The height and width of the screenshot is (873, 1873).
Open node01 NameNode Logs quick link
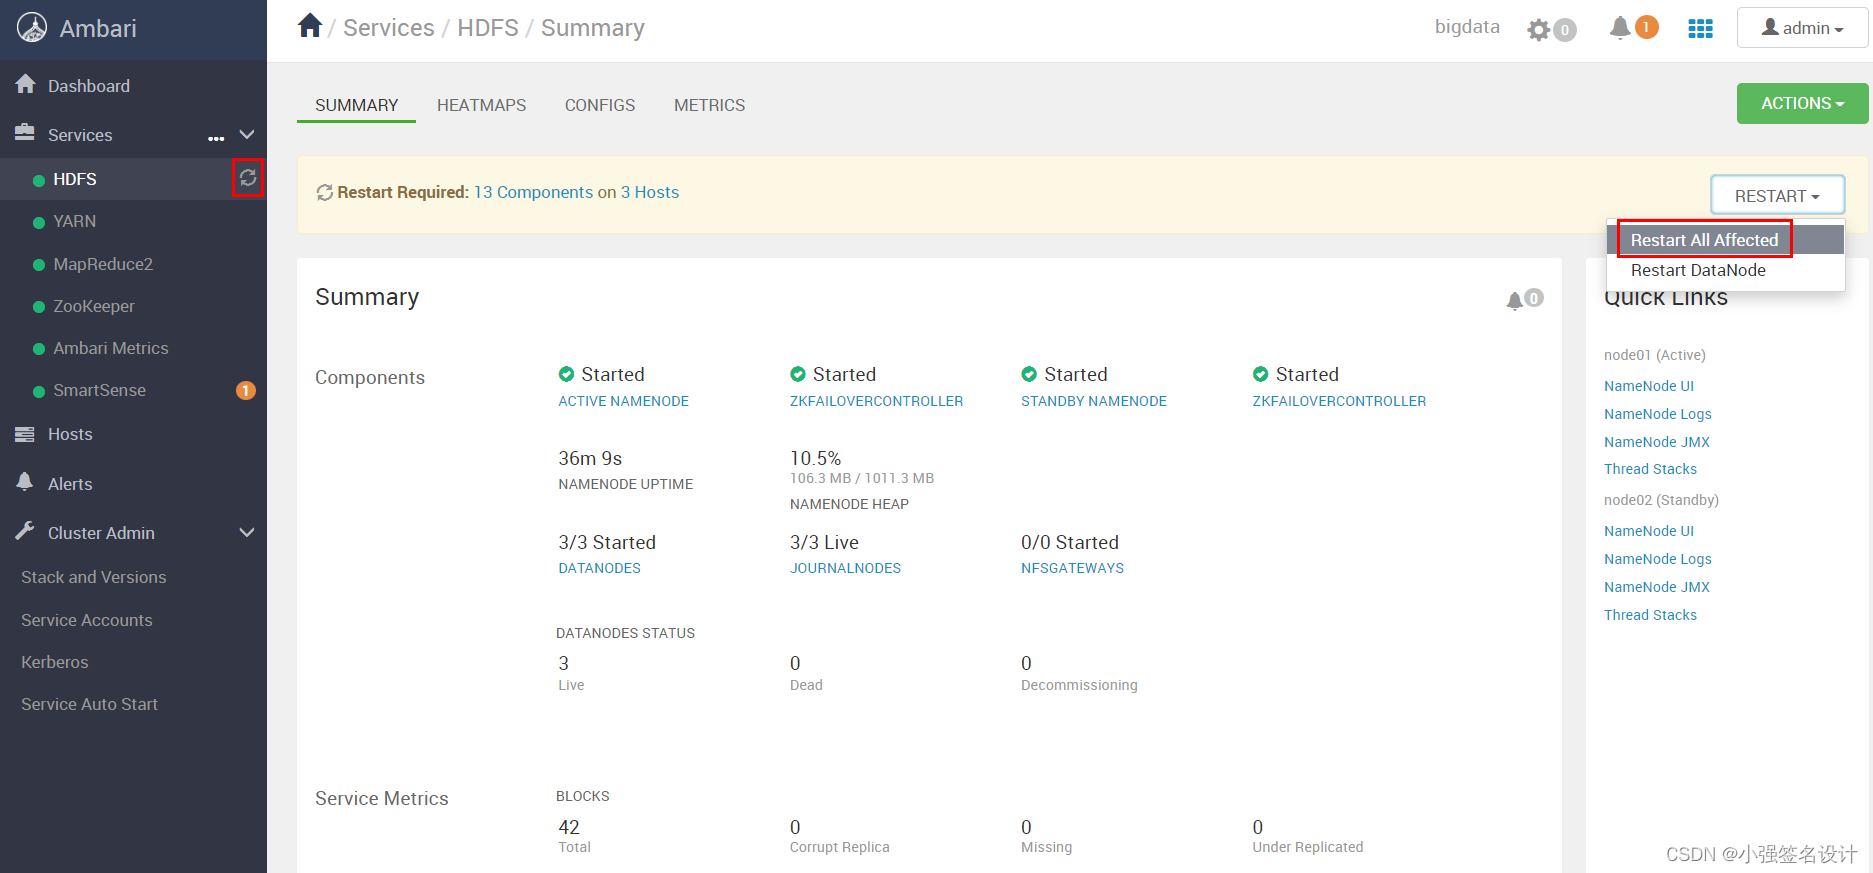pos(1658,414)
